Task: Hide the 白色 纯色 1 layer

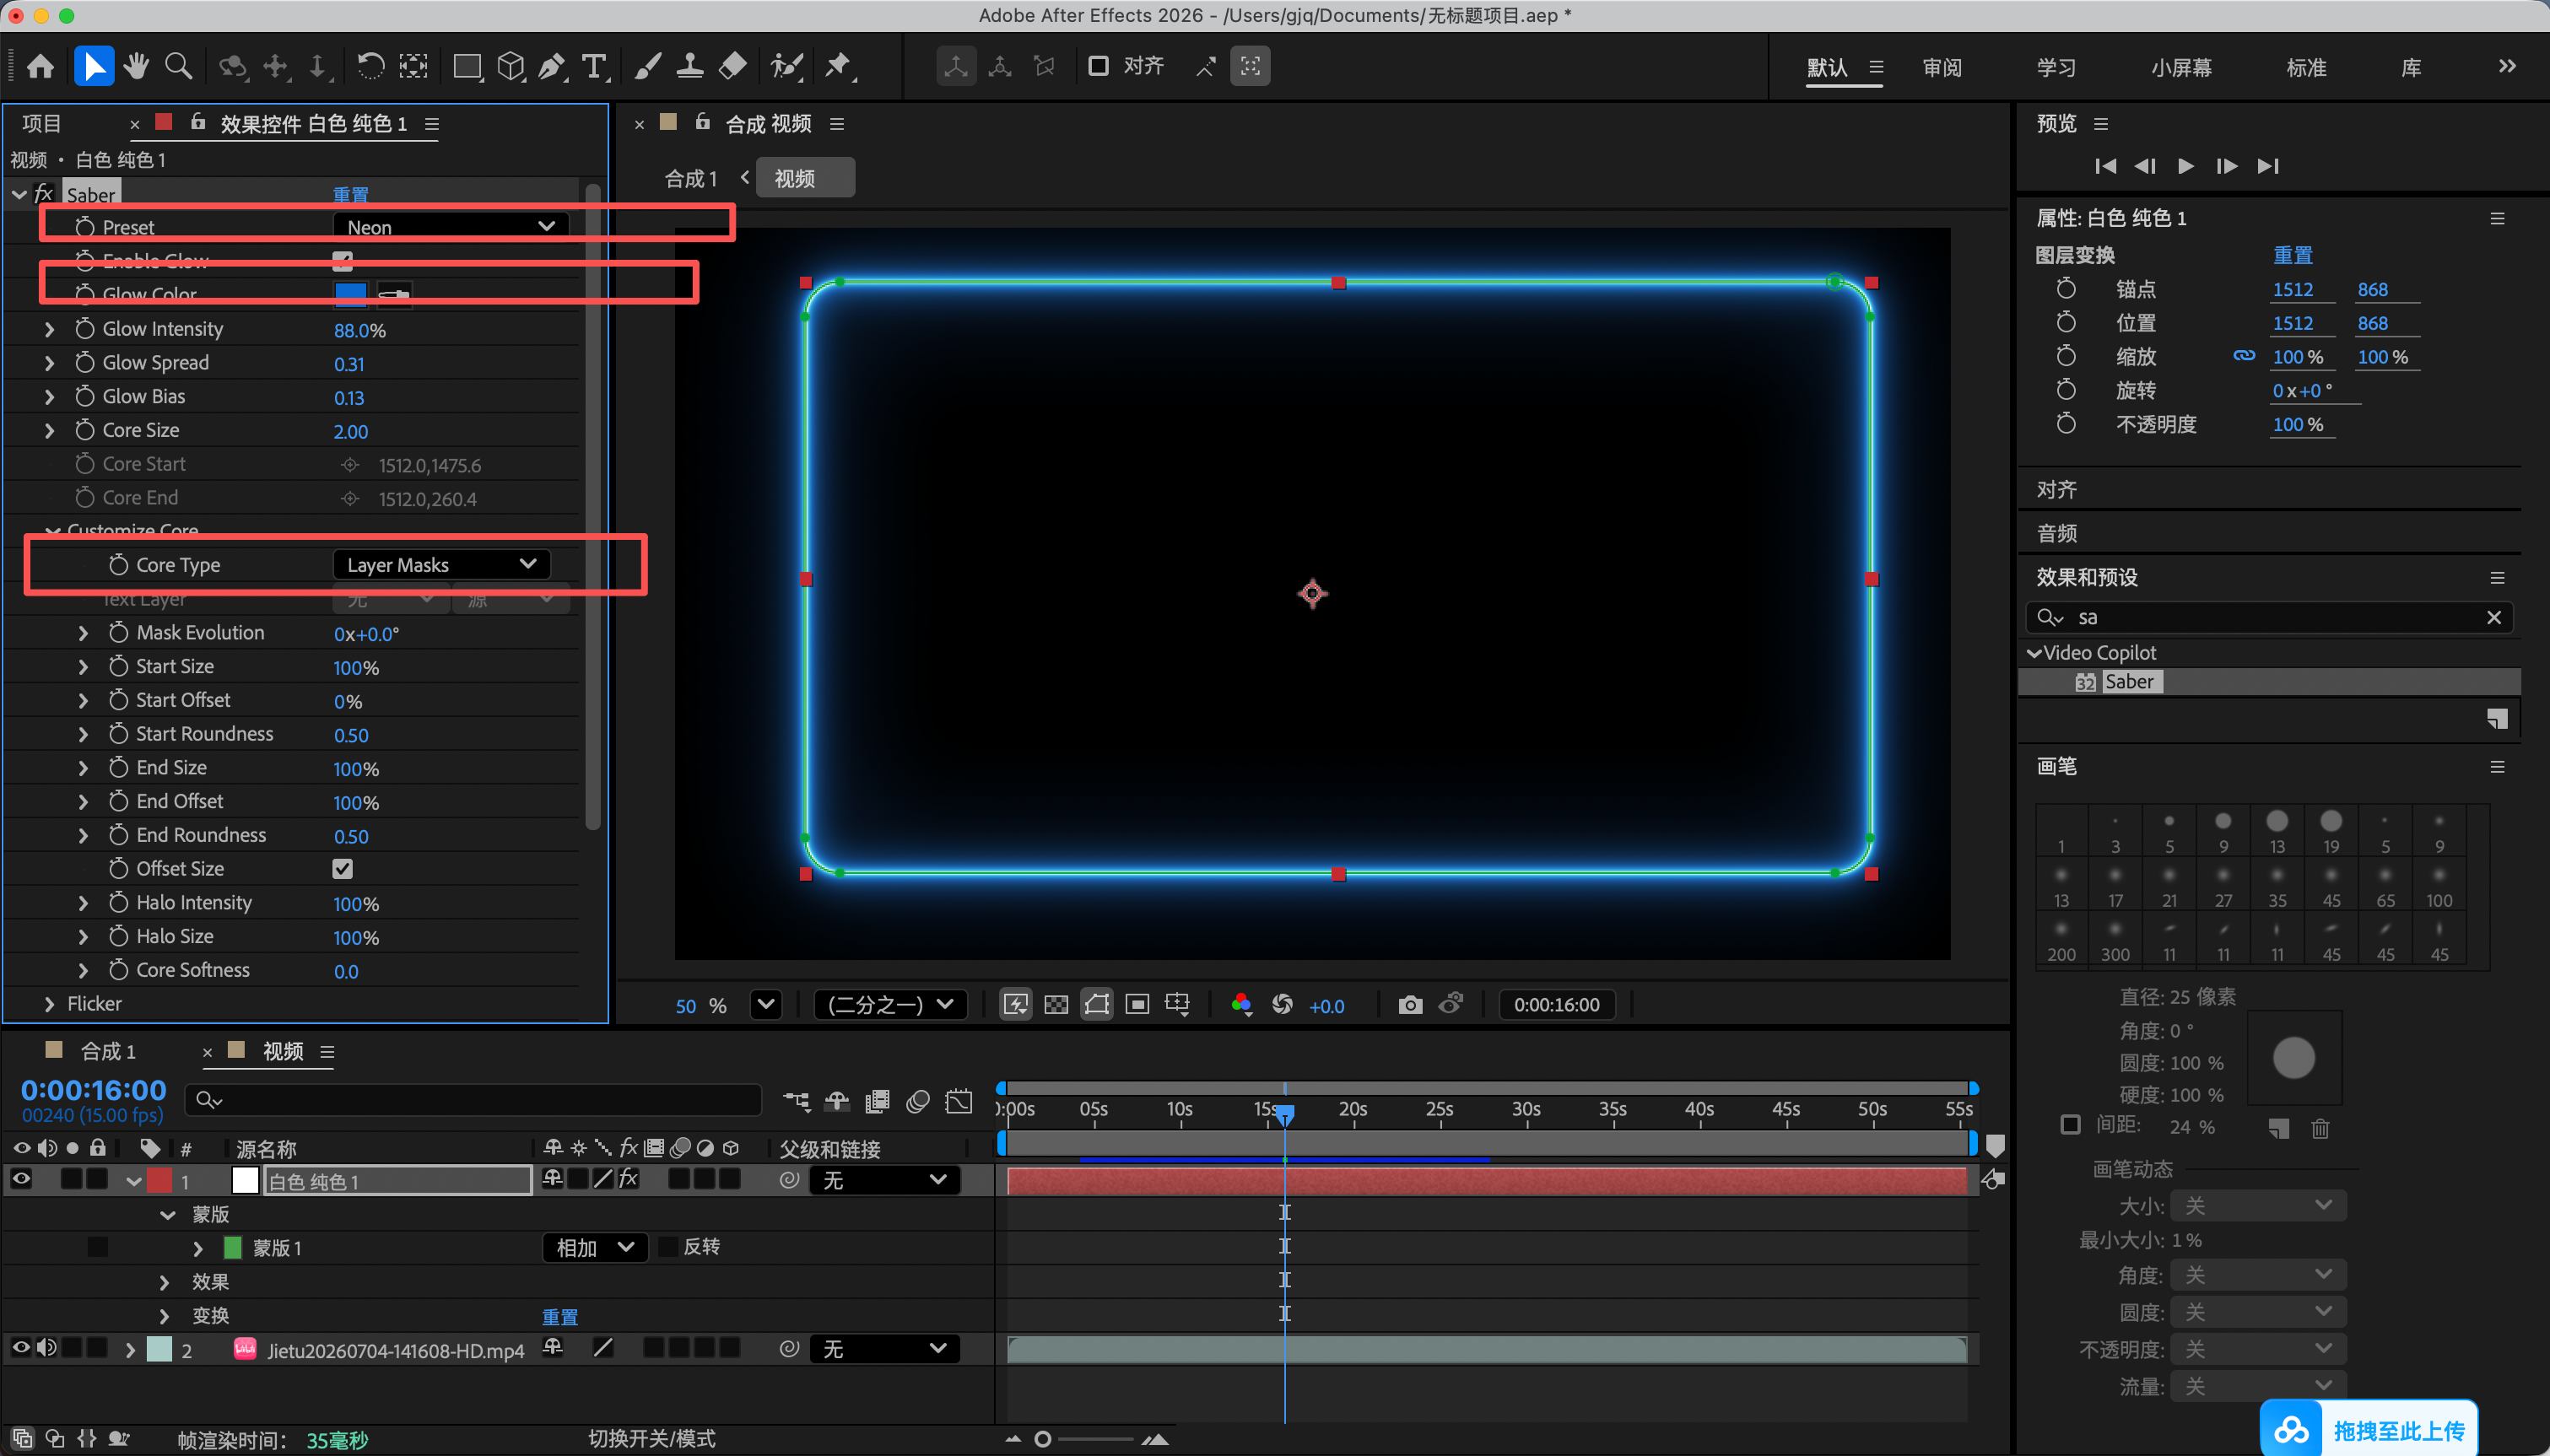Action: click(21, 1179)
